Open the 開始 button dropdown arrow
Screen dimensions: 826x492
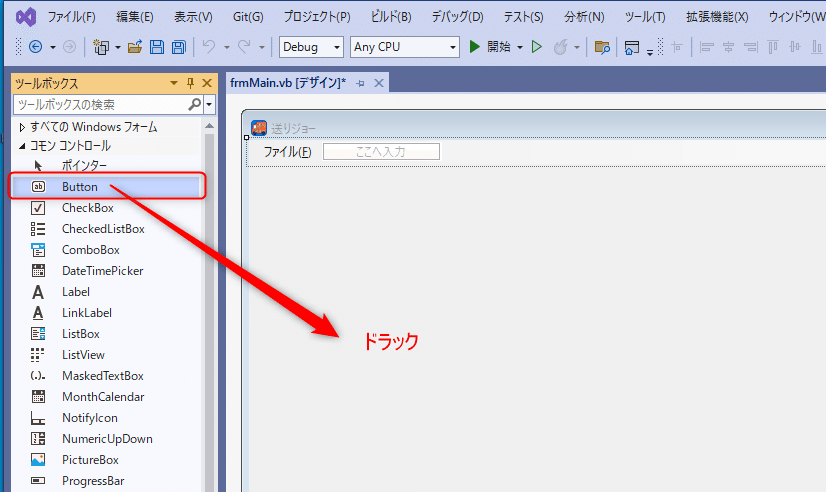pos(520,47)
